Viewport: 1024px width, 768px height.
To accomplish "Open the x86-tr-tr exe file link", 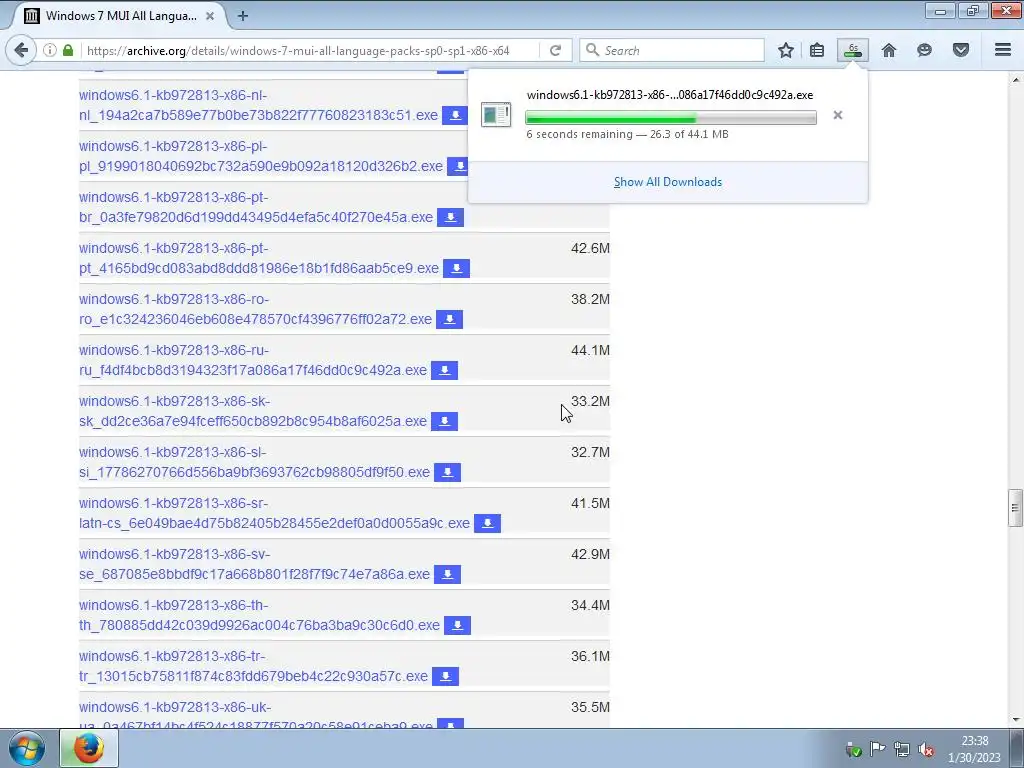I will pos(253,665).
